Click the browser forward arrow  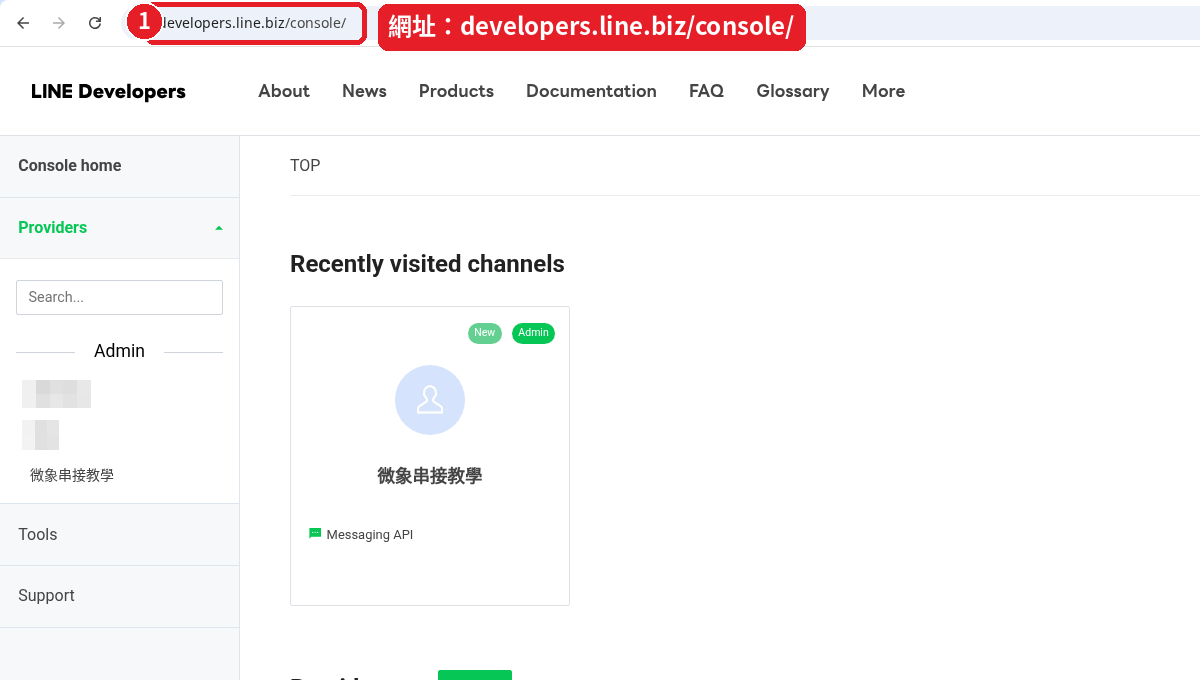[x=59, y=23]
